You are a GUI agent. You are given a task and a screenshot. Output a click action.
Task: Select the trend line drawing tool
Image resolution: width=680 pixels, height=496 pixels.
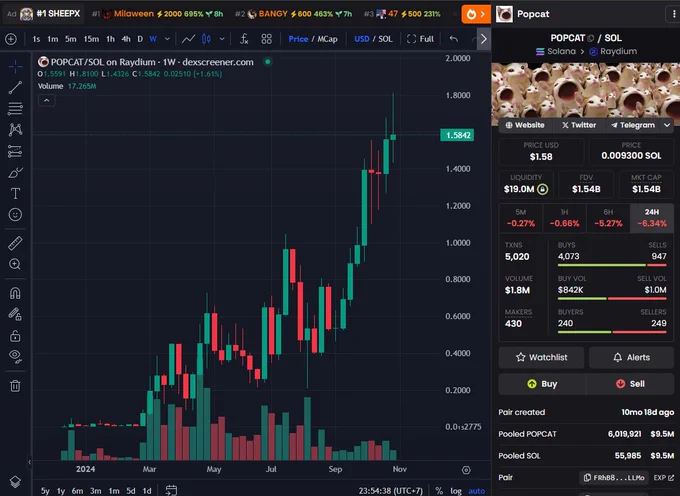pyautogui.click(x=15, y=88)
